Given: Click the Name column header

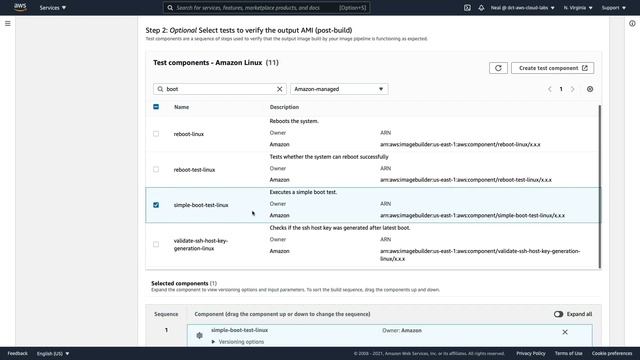Looking at the screenshot, I should (x=181, y=107).
